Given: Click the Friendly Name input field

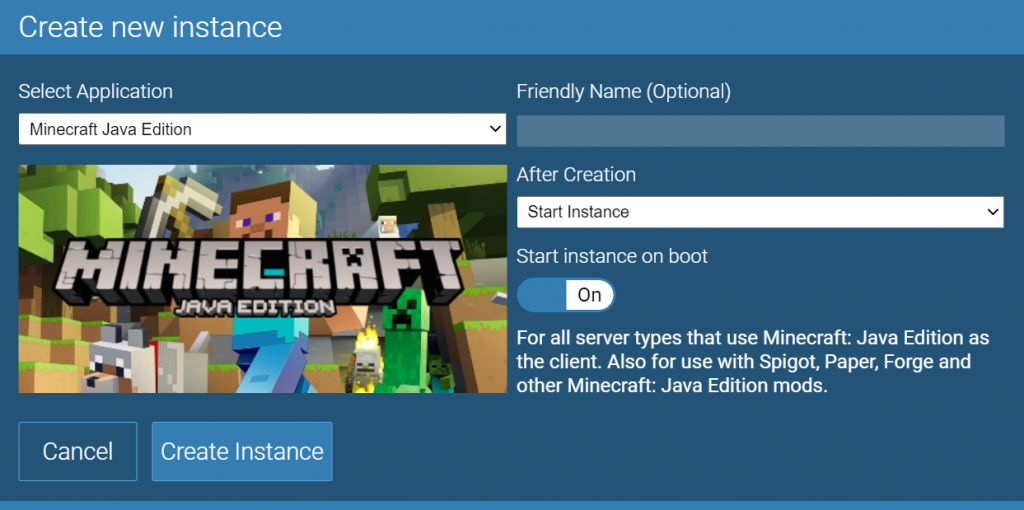Looking at the screenshot, I should tap(760, 131).
